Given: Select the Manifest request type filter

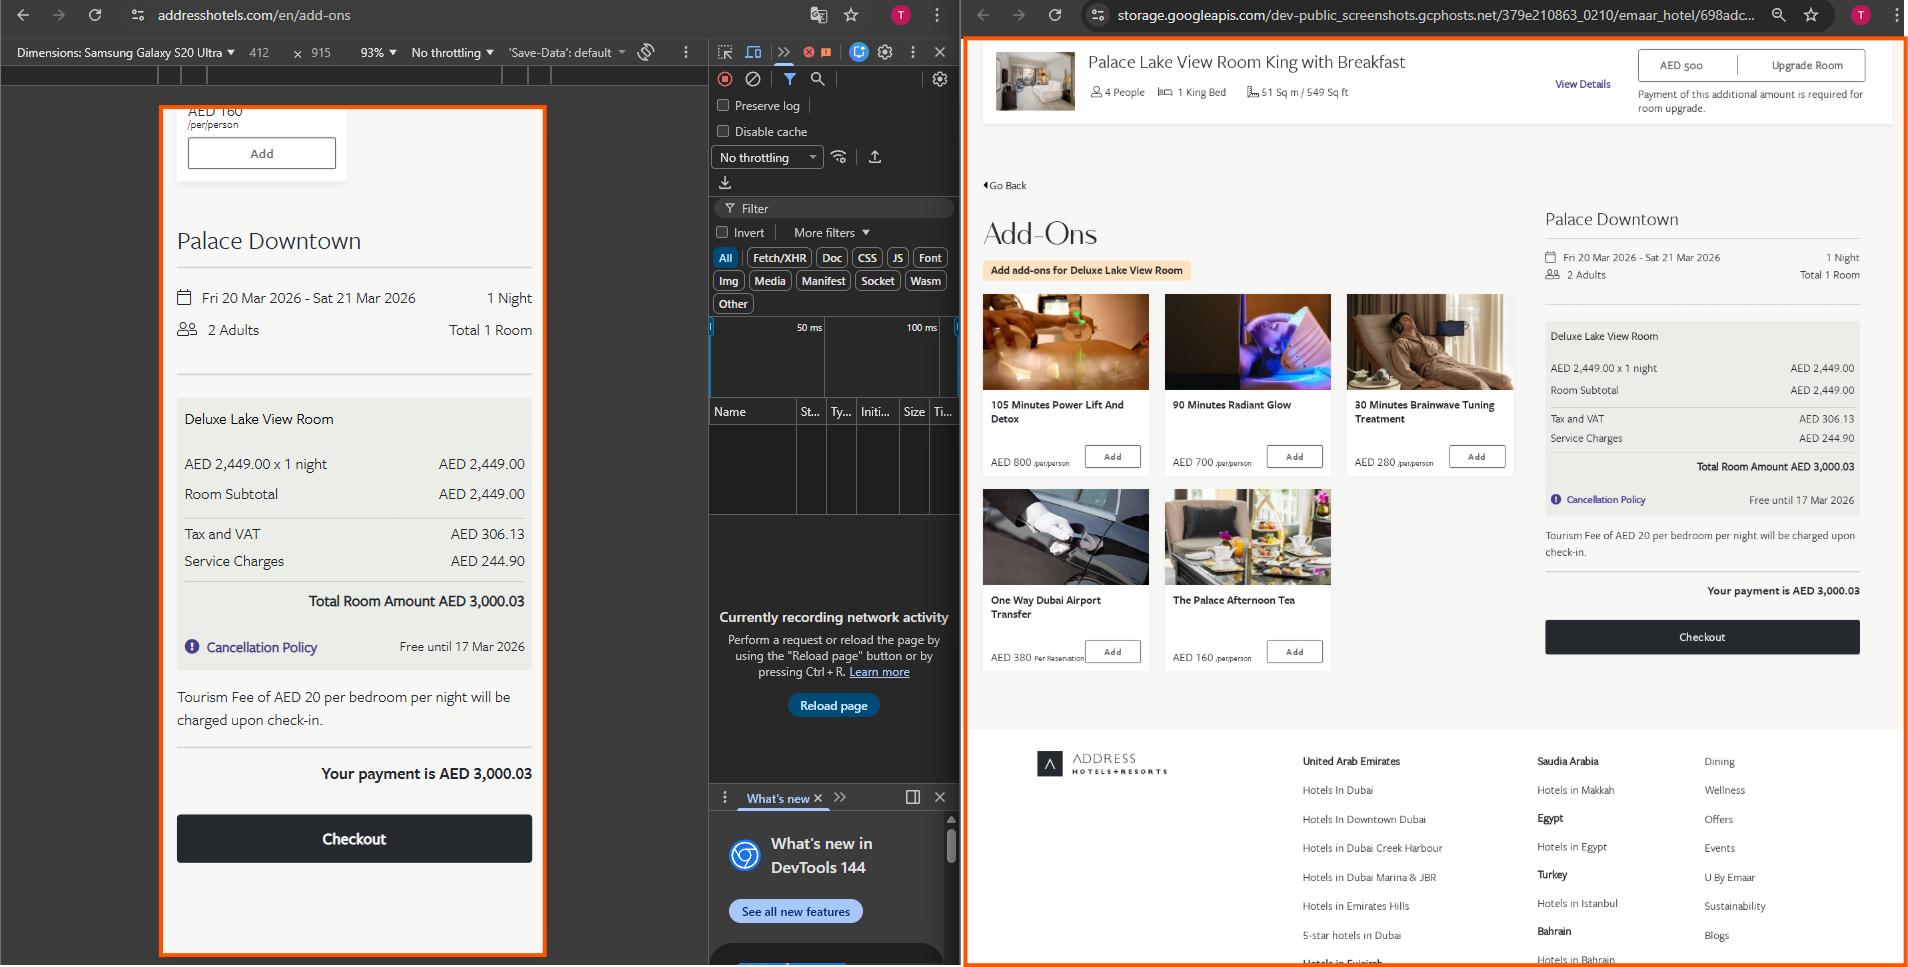Looking at the screenshot, I should [x=823, y=281].
